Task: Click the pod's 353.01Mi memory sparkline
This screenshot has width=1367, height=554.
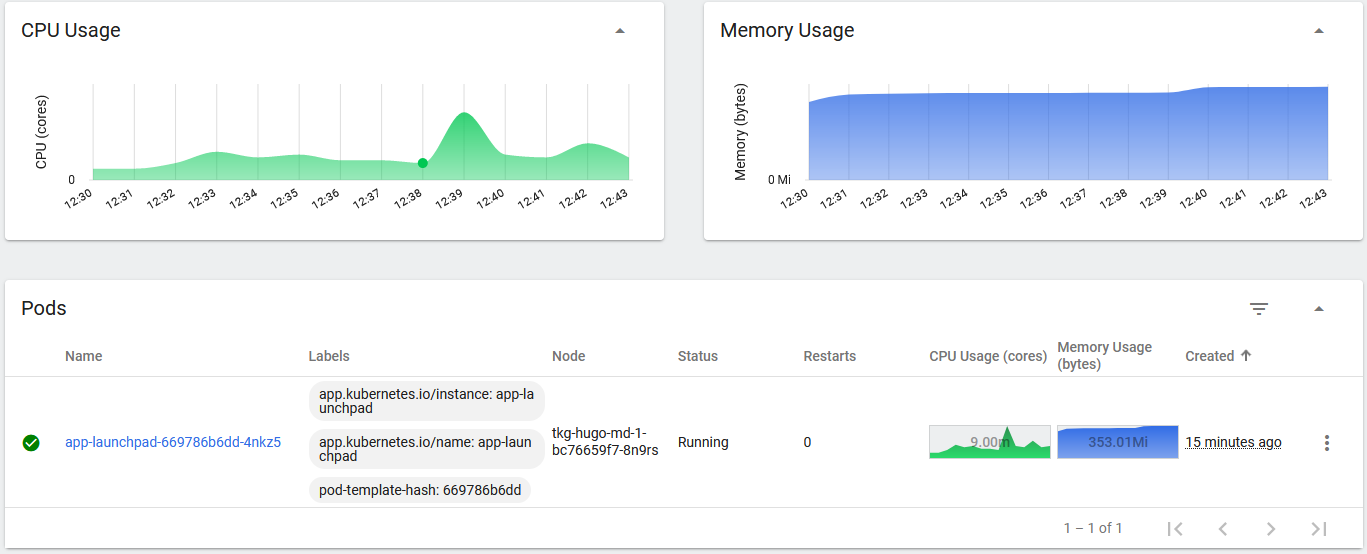Action: pyautogui.click(x=1117, y=442)
